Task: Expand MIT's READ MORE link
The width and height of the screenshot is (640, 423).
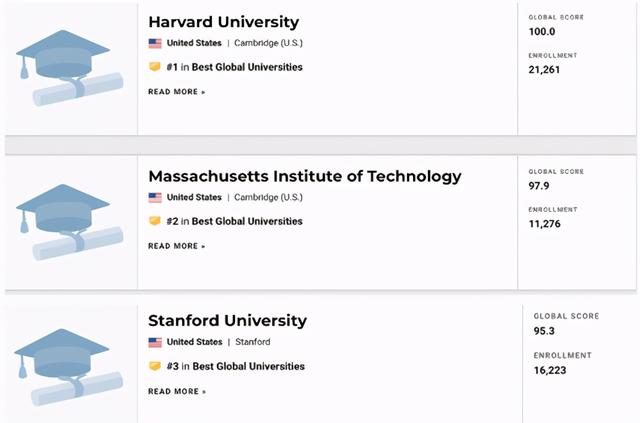Action: point(176,246)
